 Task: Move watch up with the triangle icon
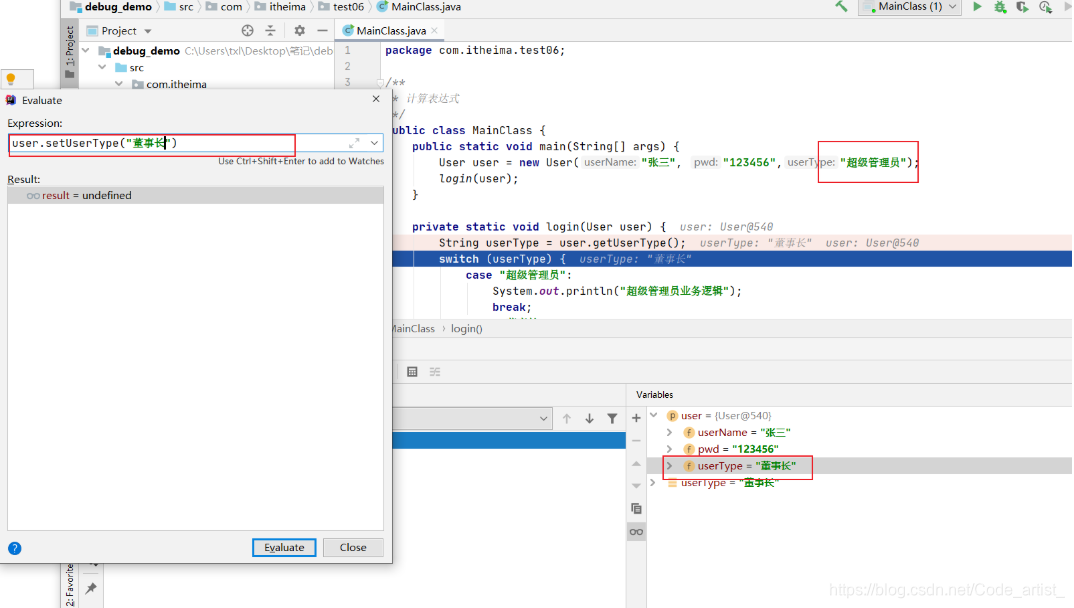pyautogui.click(x=636, y=464)
